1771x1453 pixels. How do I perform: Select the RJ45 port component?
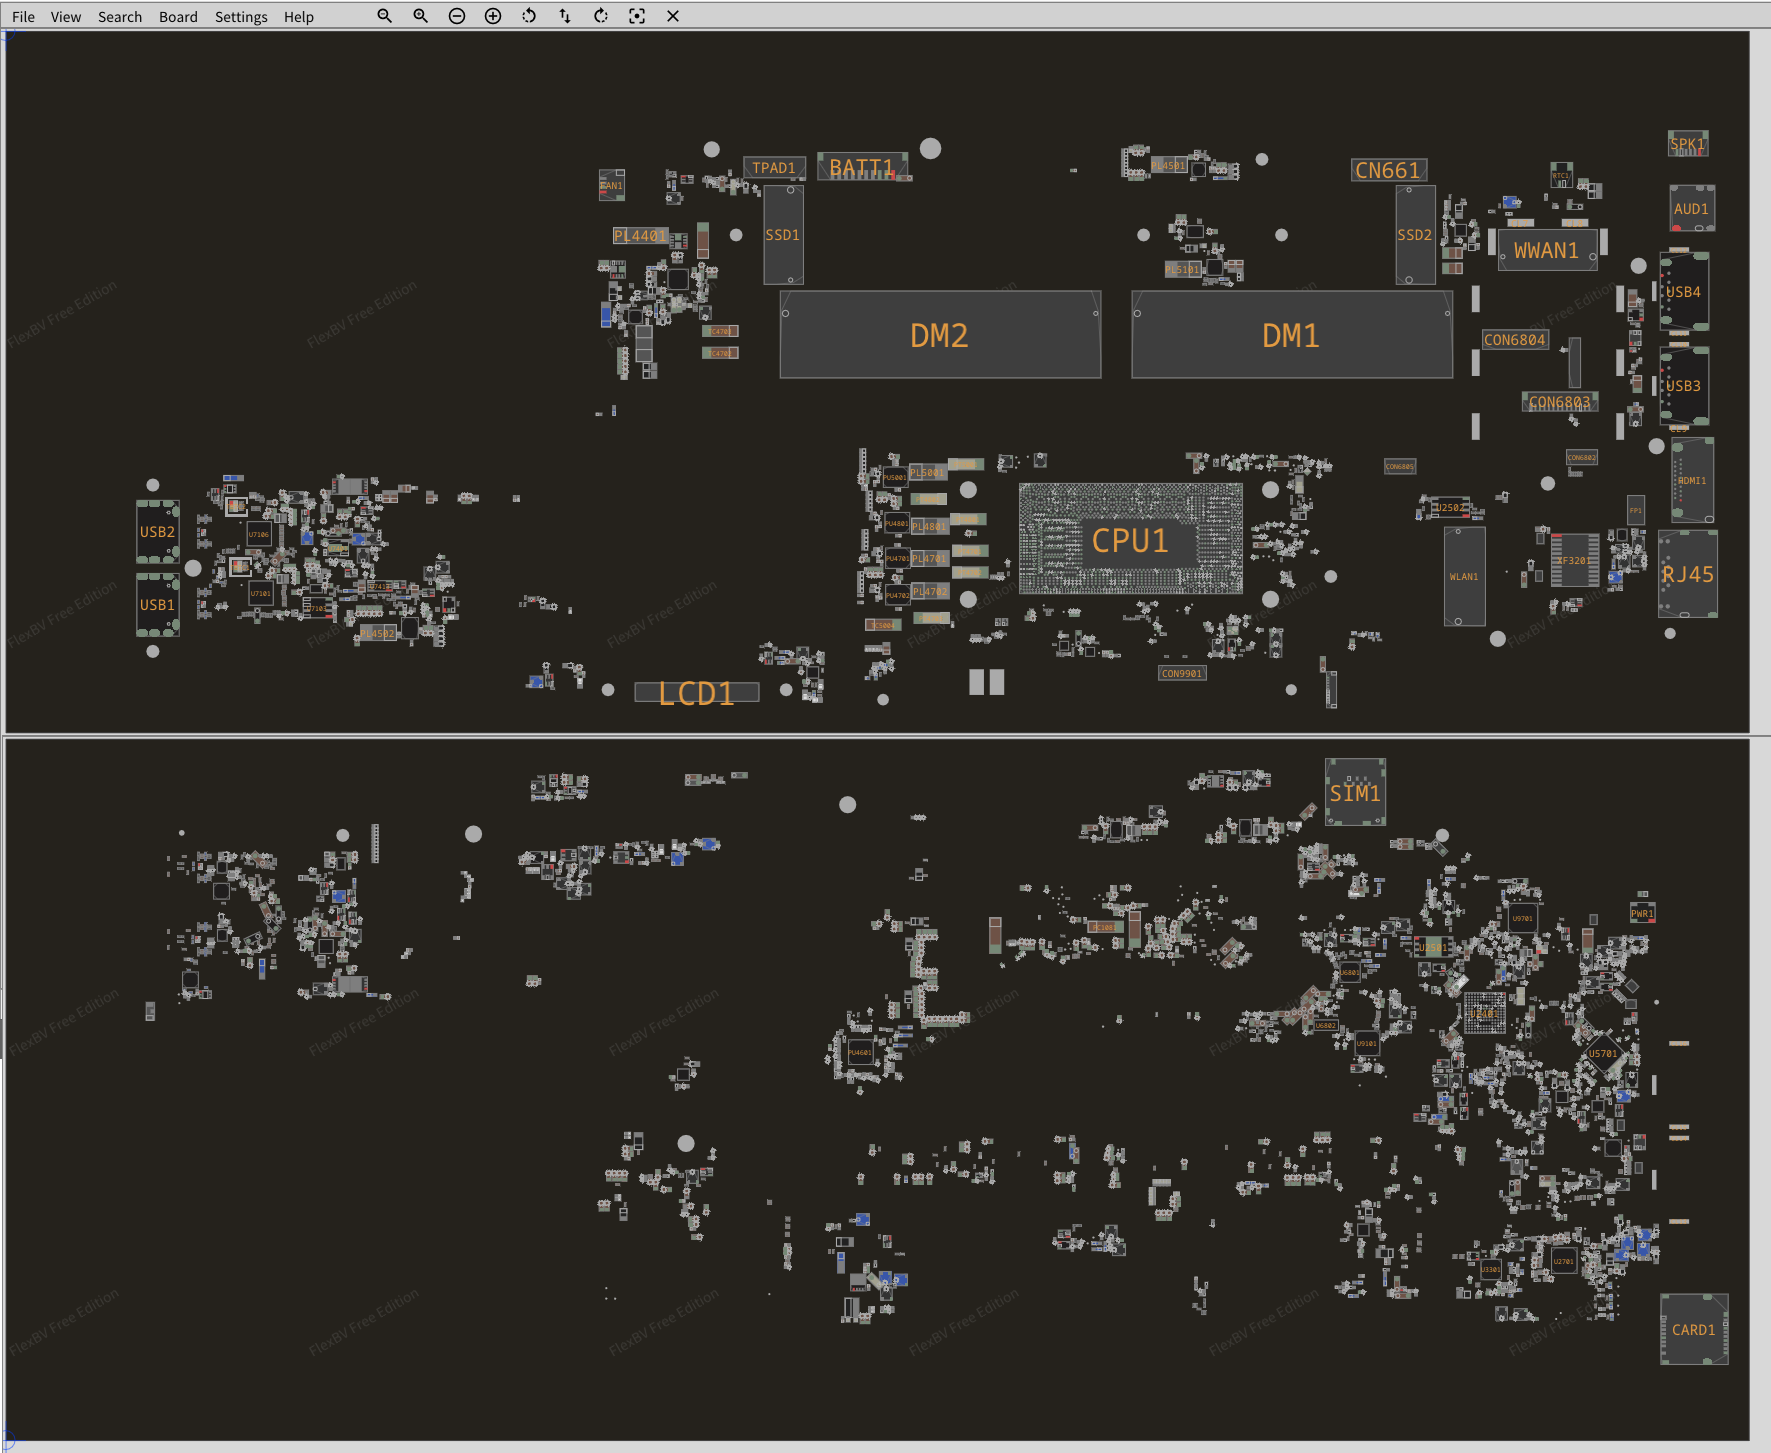tap(1687, 574)
